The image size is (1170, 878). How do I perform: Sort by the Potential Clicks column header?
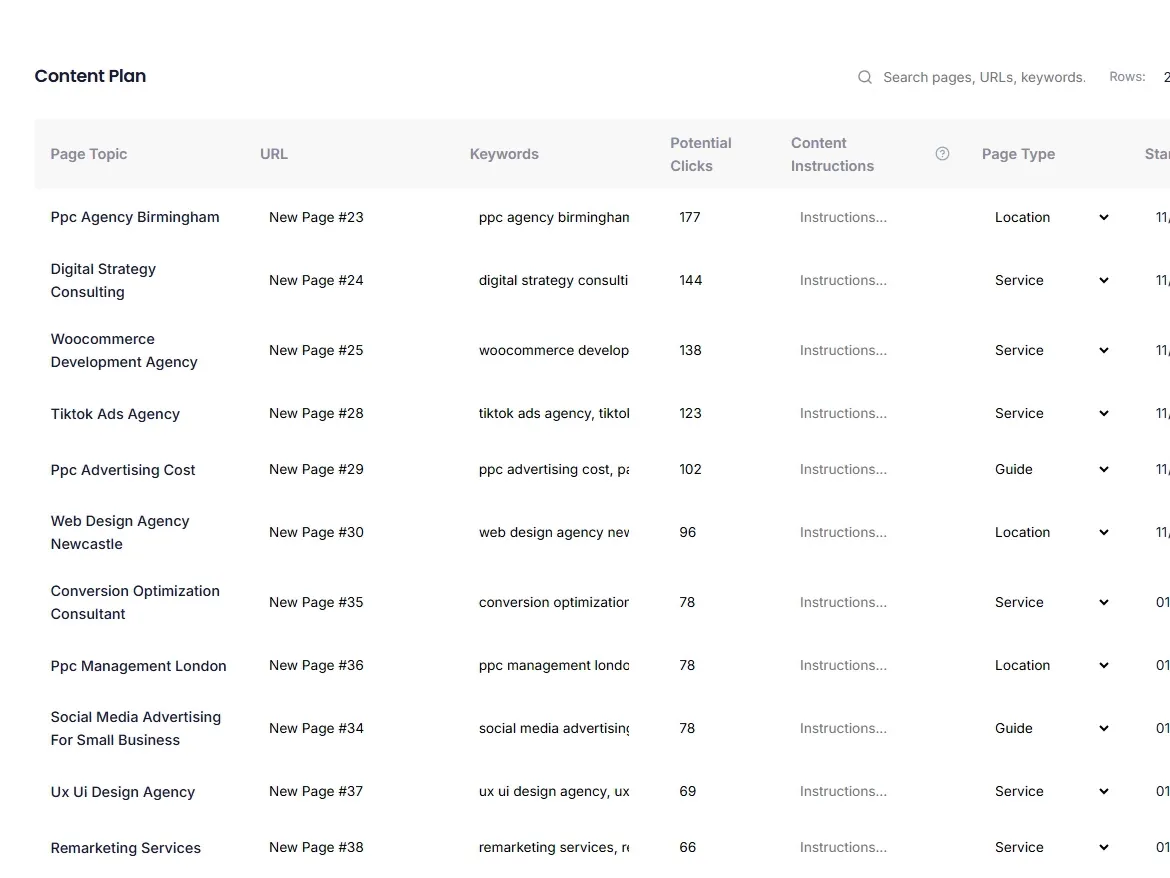pyautogui.click(x=700, y=153)
